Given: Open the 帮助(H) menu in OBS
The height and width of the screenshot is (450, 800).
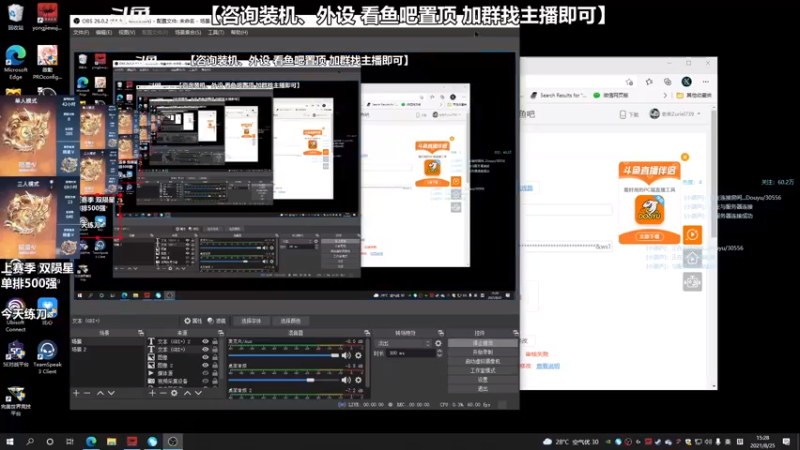Looking at the screenshot, I should (x=239, y=32).
